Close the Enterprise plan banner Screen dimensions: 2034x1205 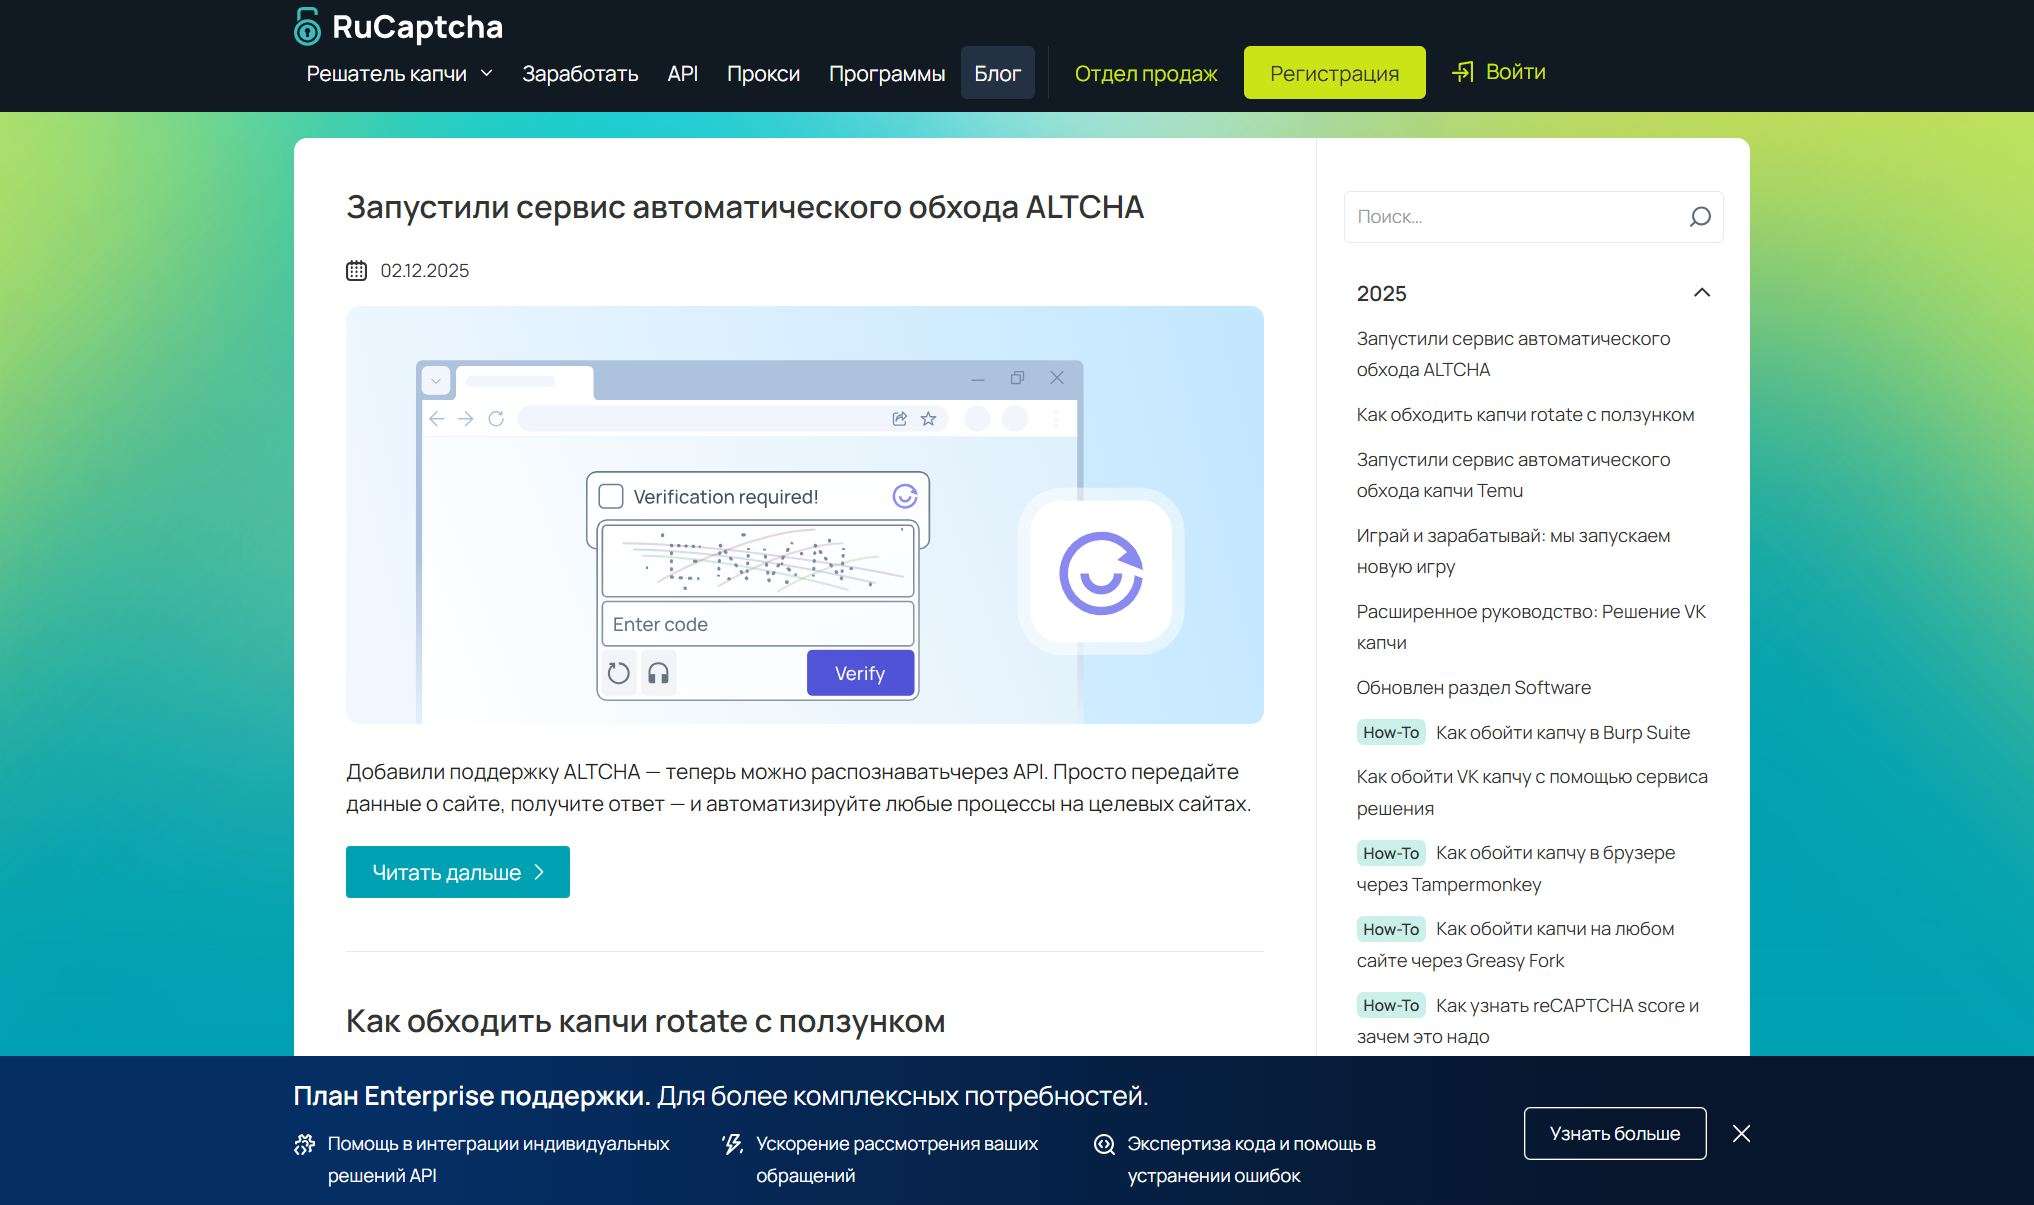(x=1741, y=1133)
